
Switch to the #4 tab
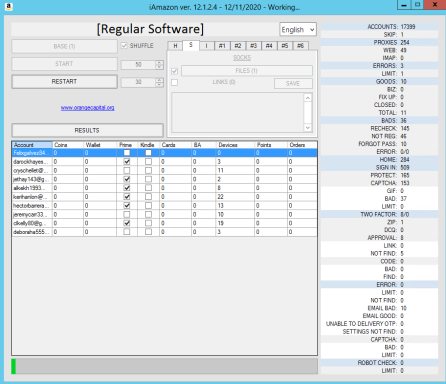pos(269,46)
